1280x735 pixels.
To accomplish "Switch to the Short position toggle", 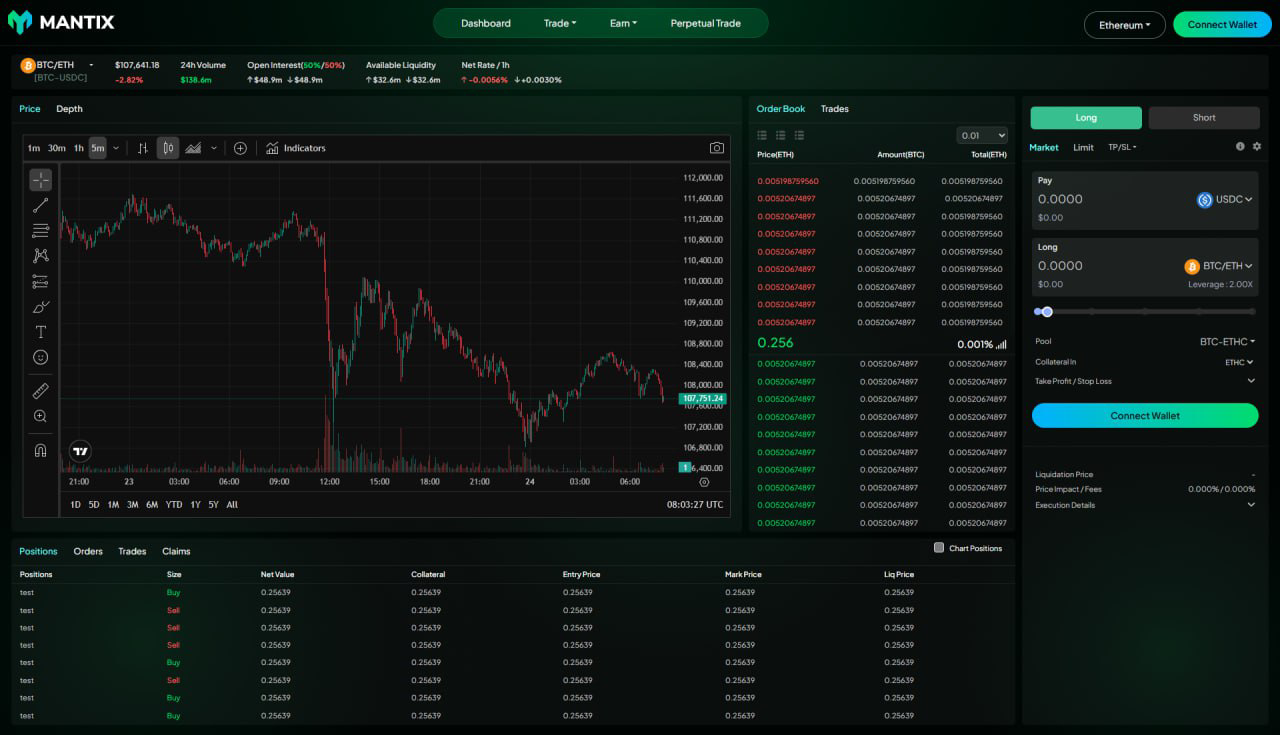I will point(1203,118).
